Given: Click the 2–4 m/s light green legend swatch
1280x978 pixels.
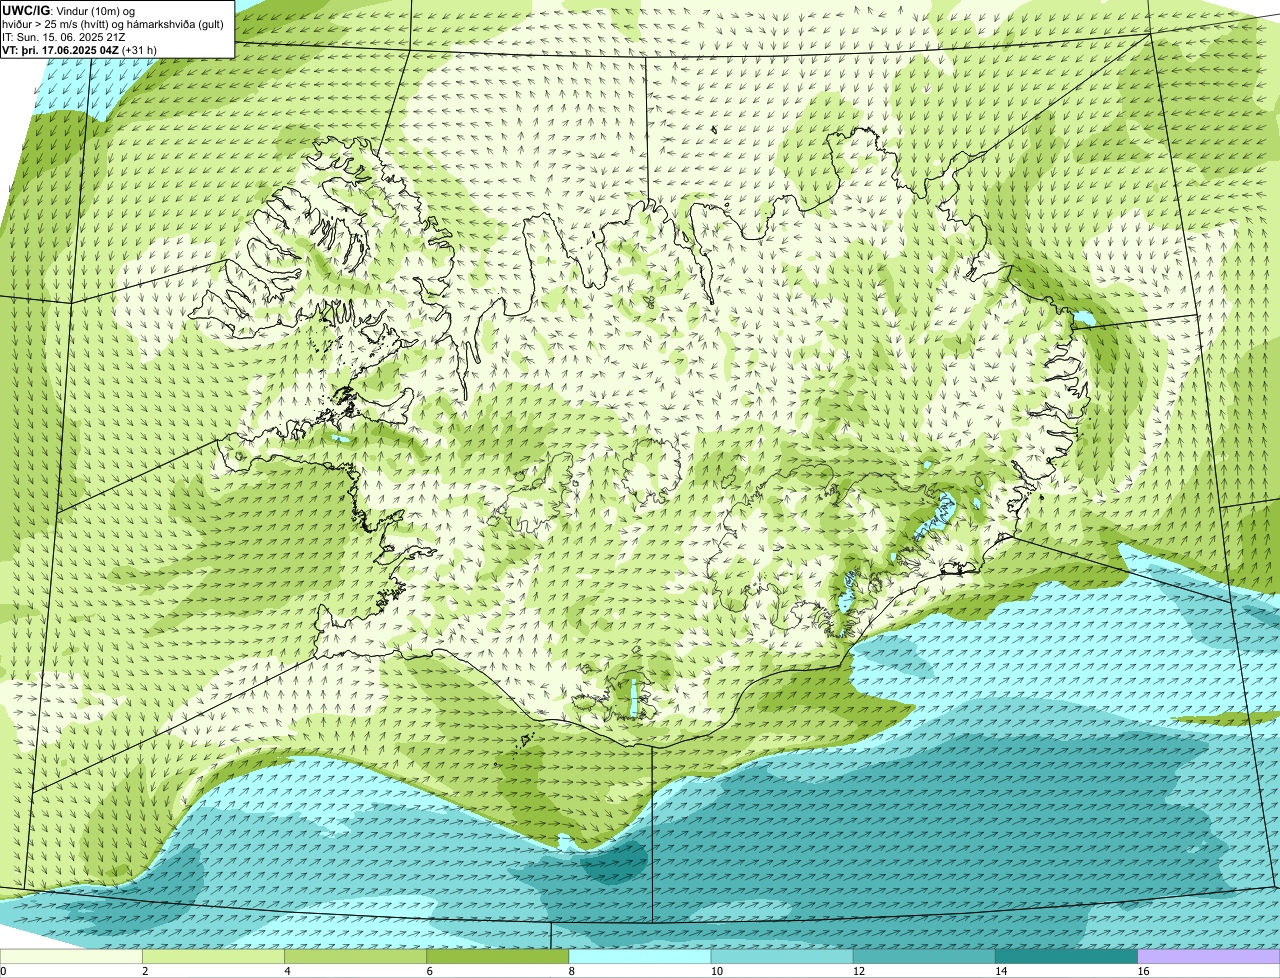Looking at the screenshot, I should pyautogui.click(x=213, y=957).
